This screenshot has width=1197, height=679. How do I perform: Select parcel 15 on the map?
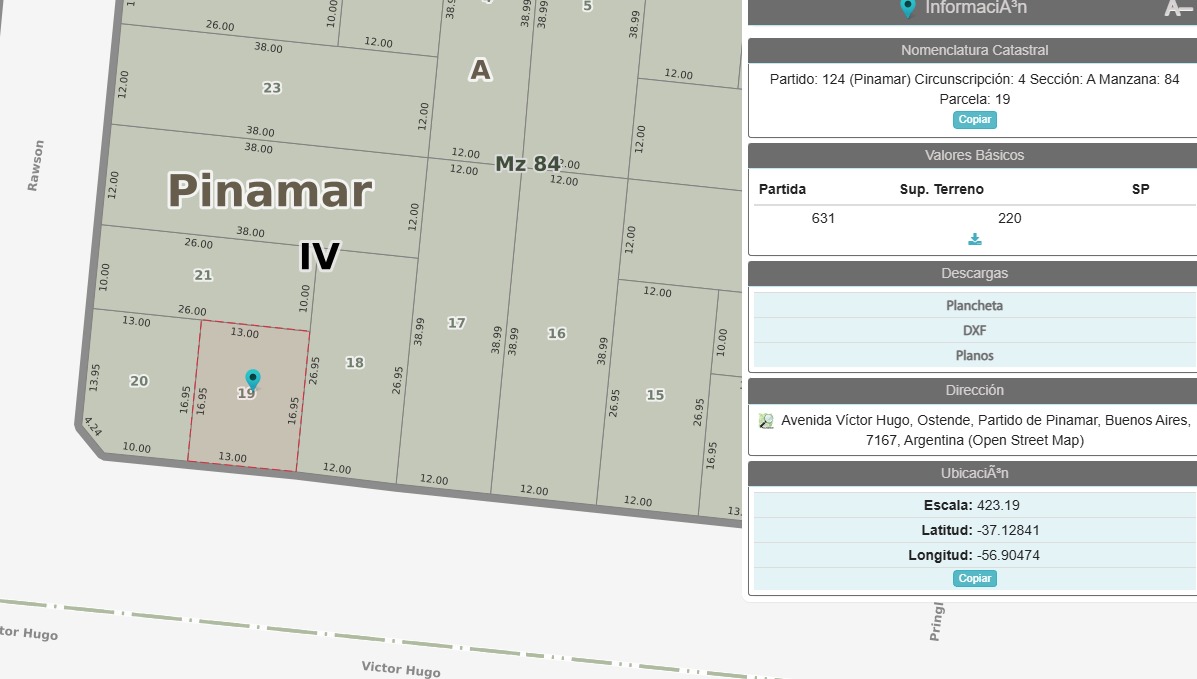coord(655,395)
